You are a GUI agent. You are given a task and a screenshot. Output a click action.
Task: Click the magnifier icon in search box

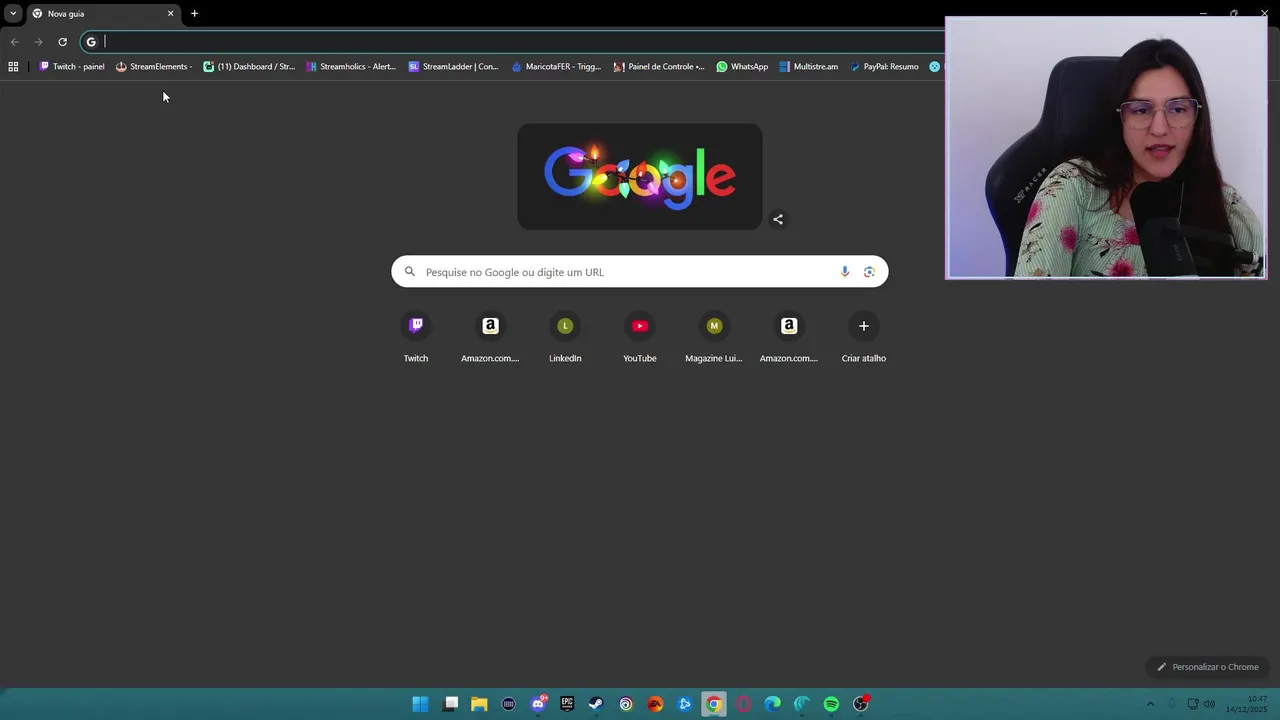pos(409,272)
